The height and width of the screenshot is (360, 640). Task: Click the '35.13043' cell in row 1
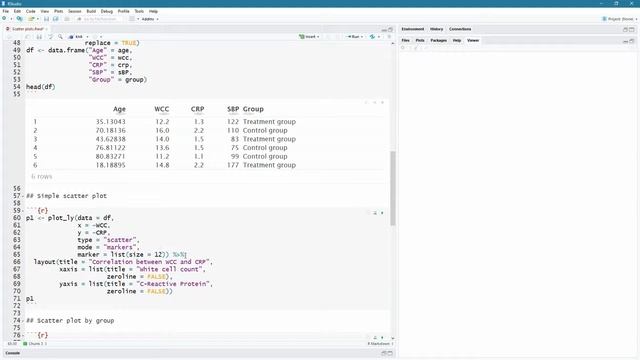coord(111,122)
